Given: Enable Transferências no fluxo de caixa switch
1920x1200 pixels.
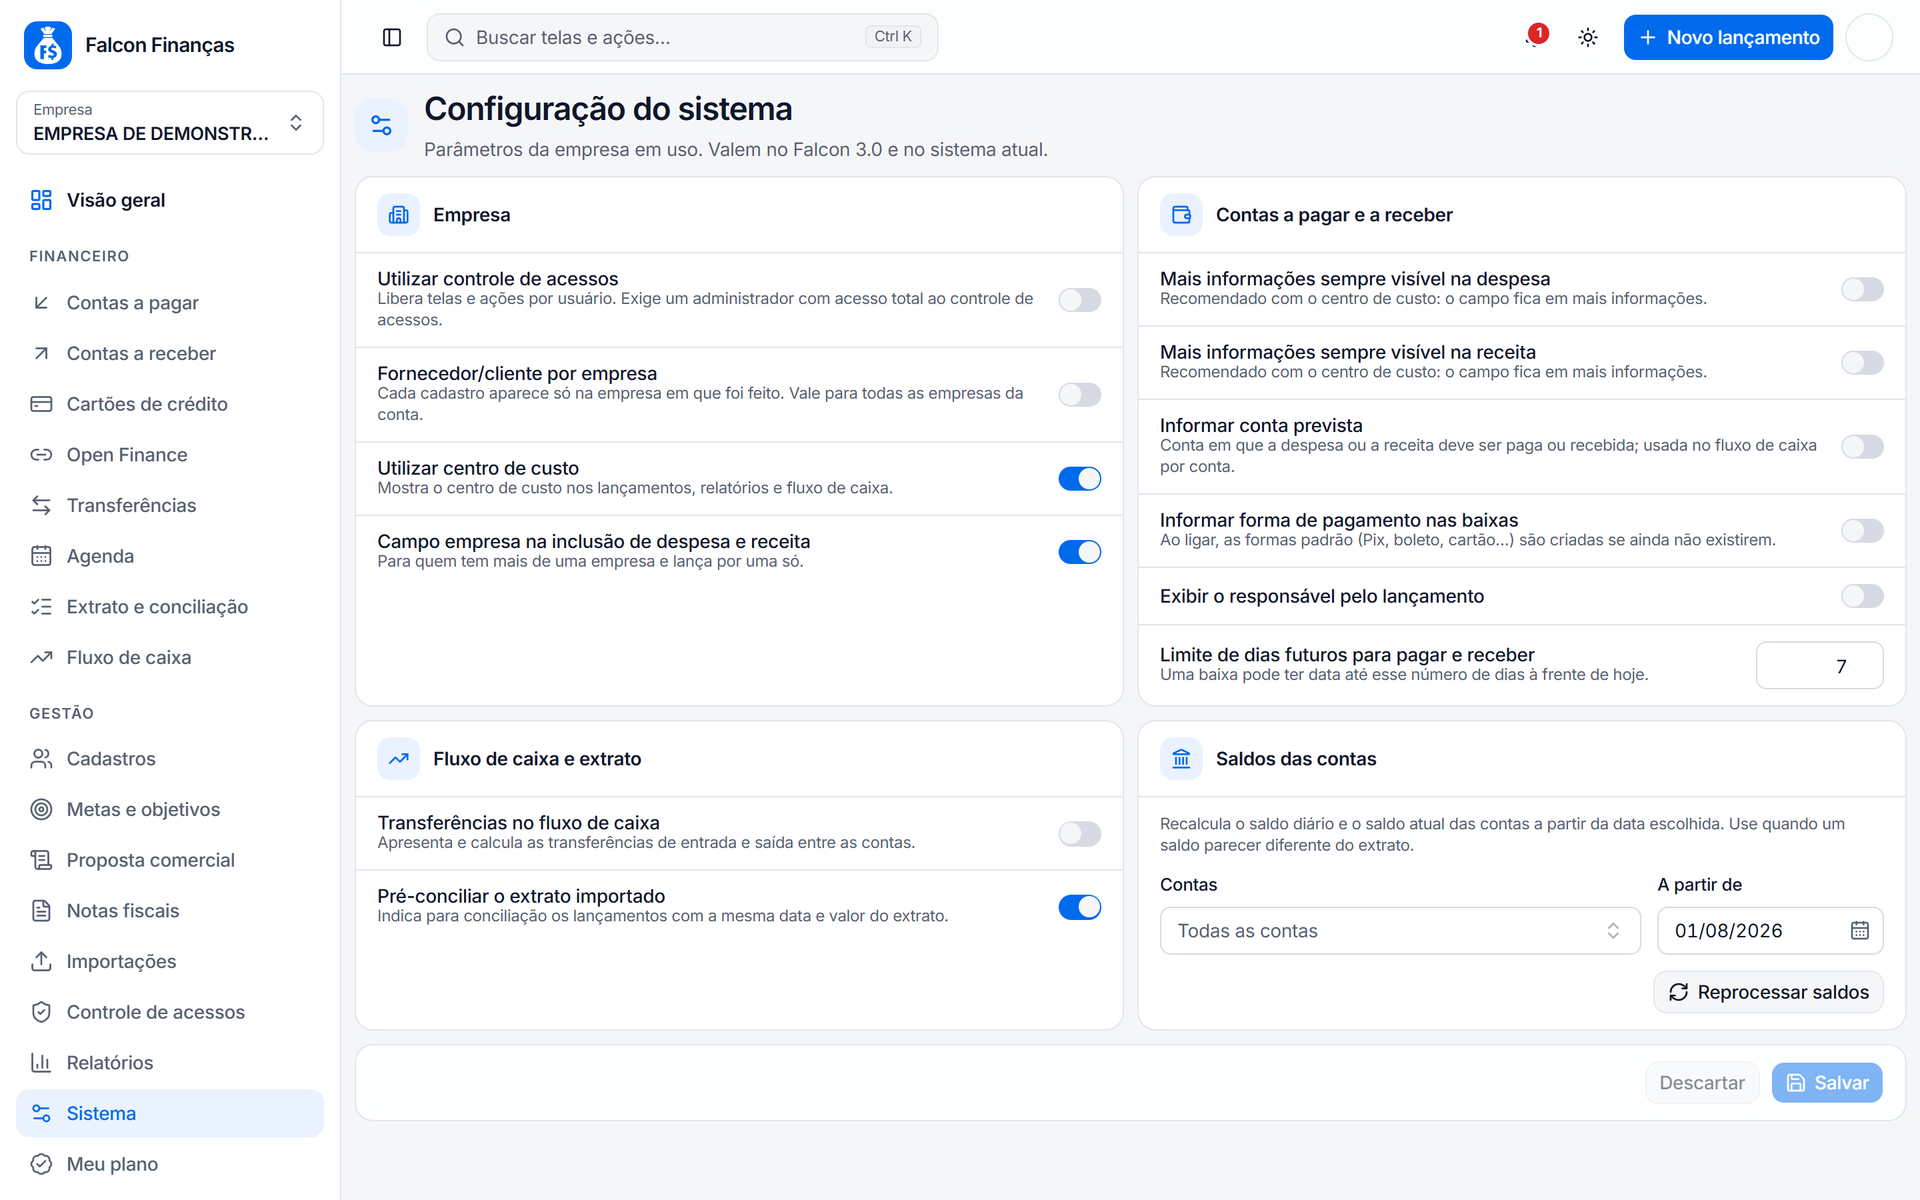Looking at the screenshot, I should [1080, 834].
